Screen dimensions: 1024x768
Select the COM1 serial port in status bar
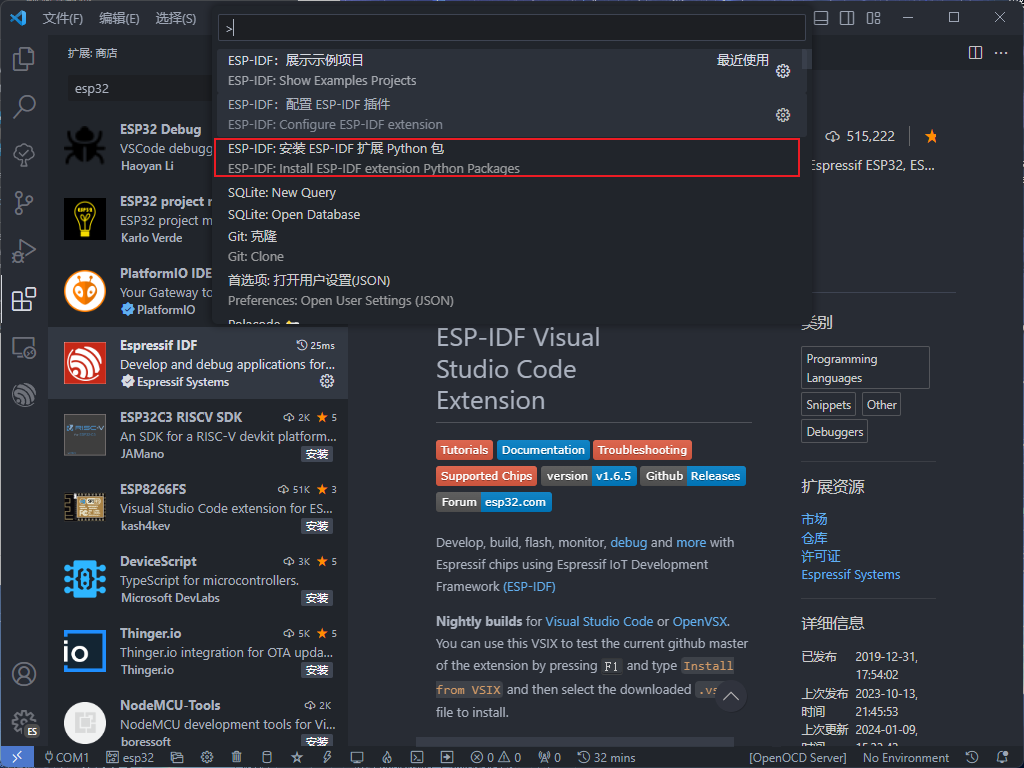tap(66, 758)
